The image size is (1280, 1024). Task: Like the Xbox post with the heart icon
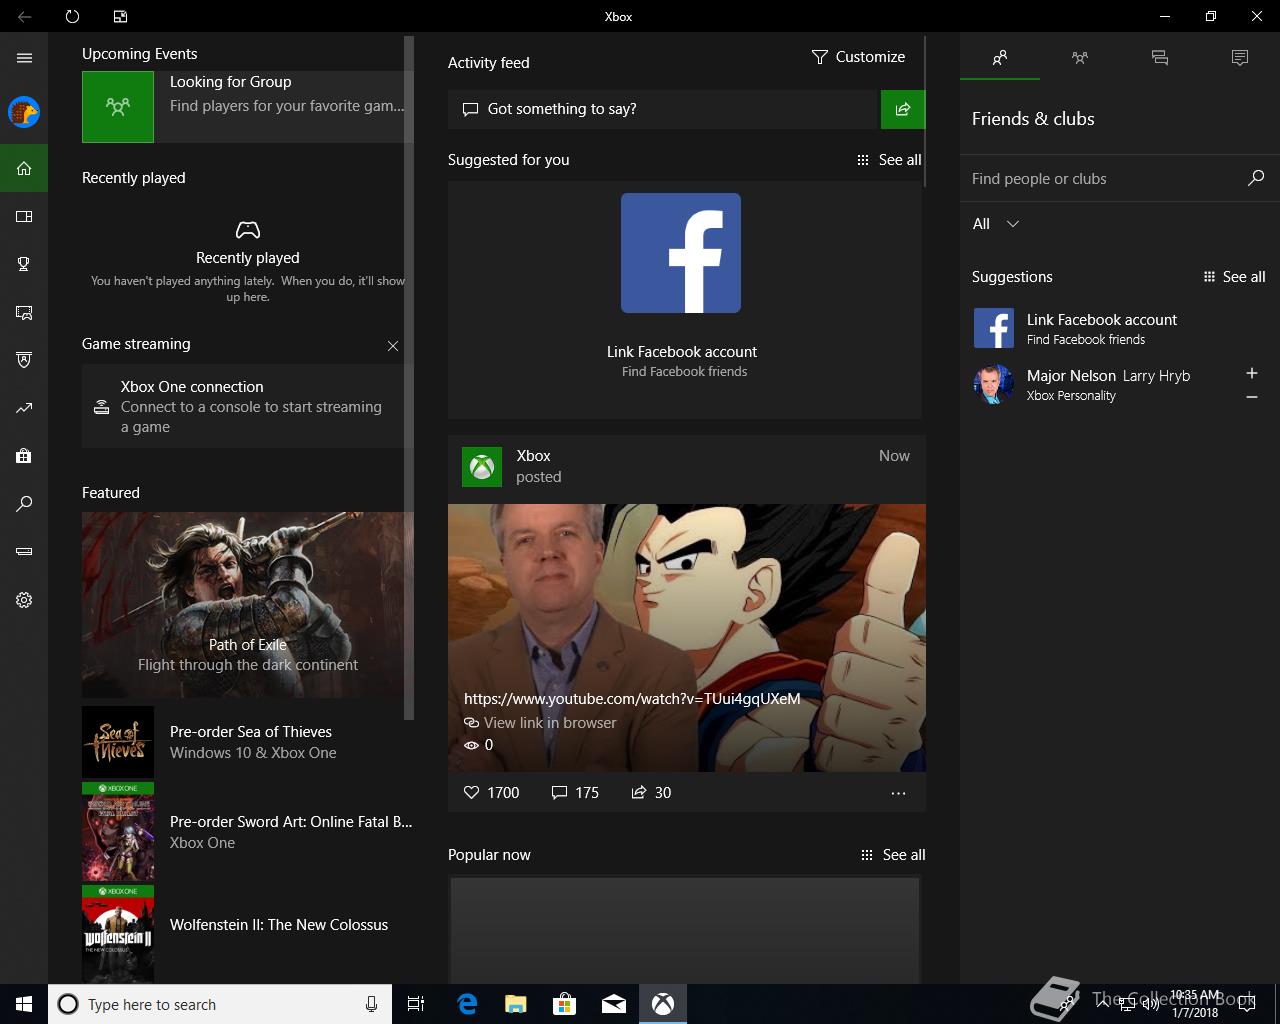pos(472,792)
